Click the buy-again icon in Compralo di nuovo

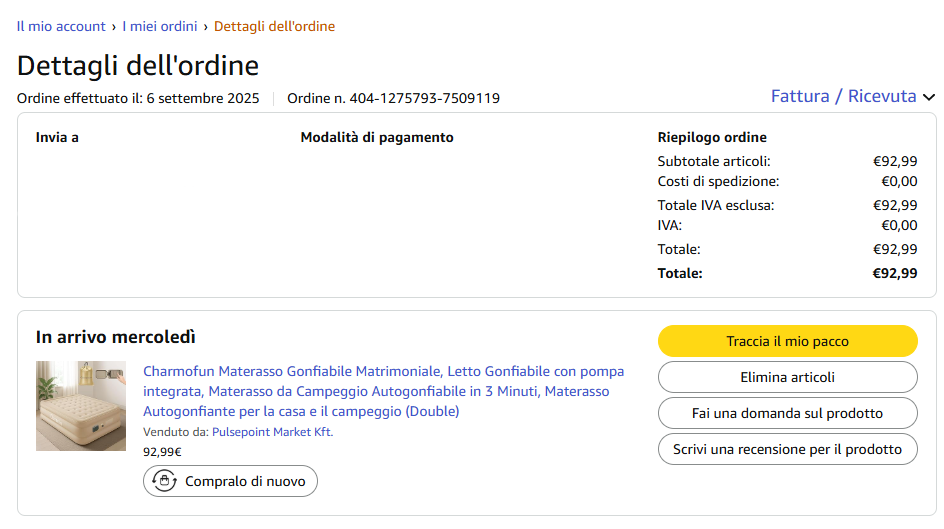point(164,481)
